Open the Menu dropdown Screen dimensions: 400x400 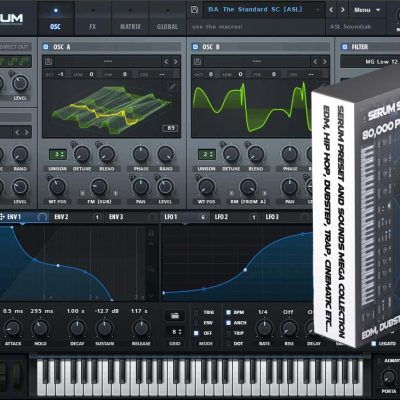point(367,10)
